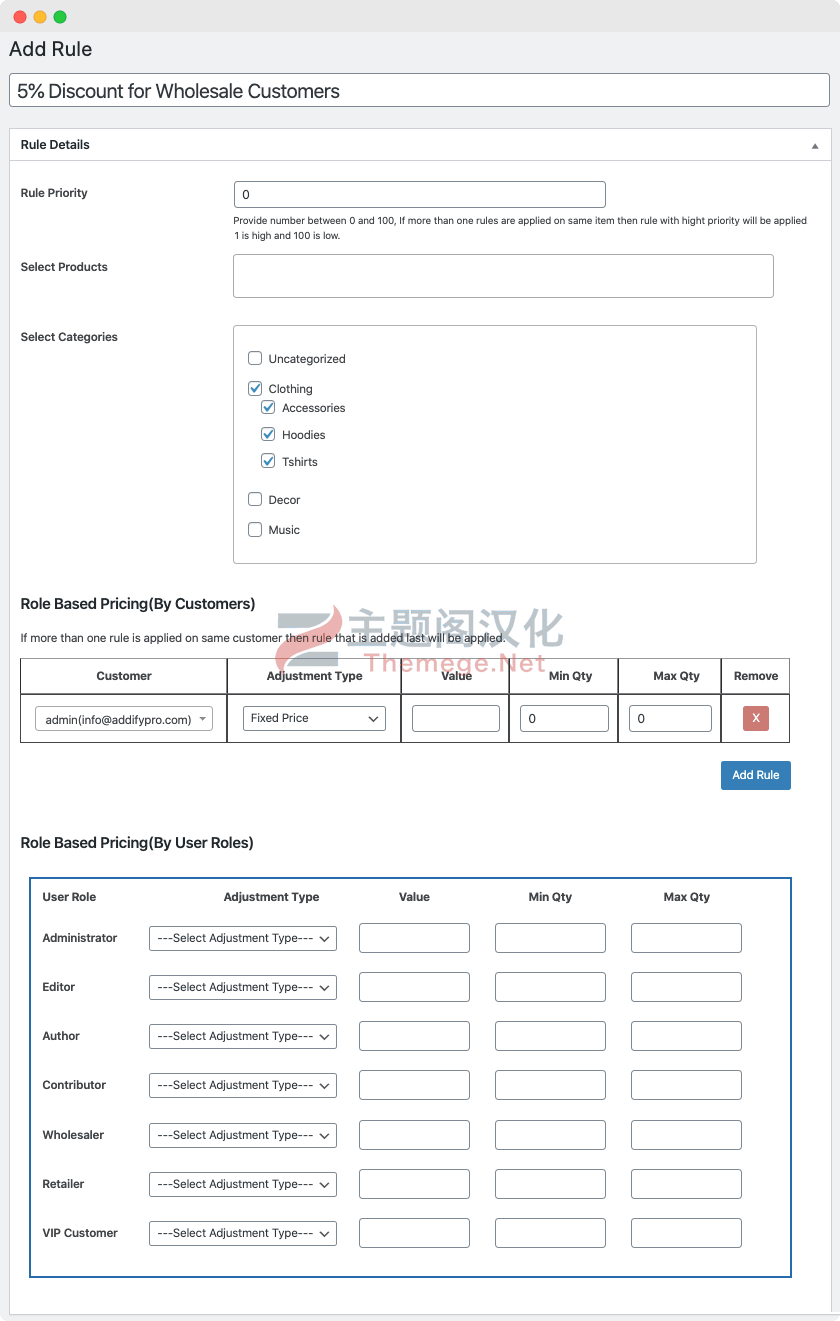The height and width of the screenshot is (1321, 840).
Task: Check the Uncategorized category
Action: tap(255, 358)
